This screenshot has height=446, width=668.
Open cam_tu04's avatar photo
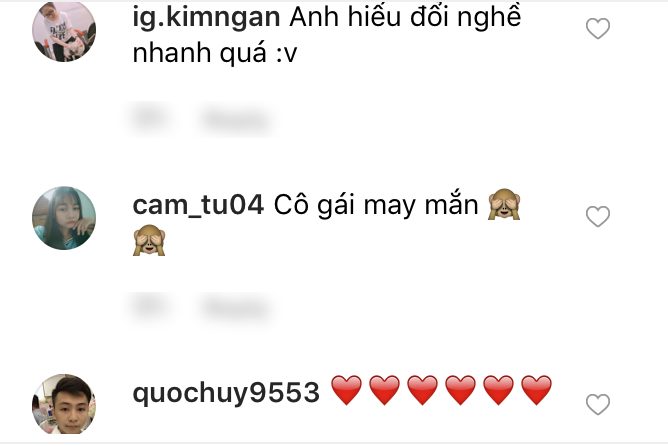(64, 218)
